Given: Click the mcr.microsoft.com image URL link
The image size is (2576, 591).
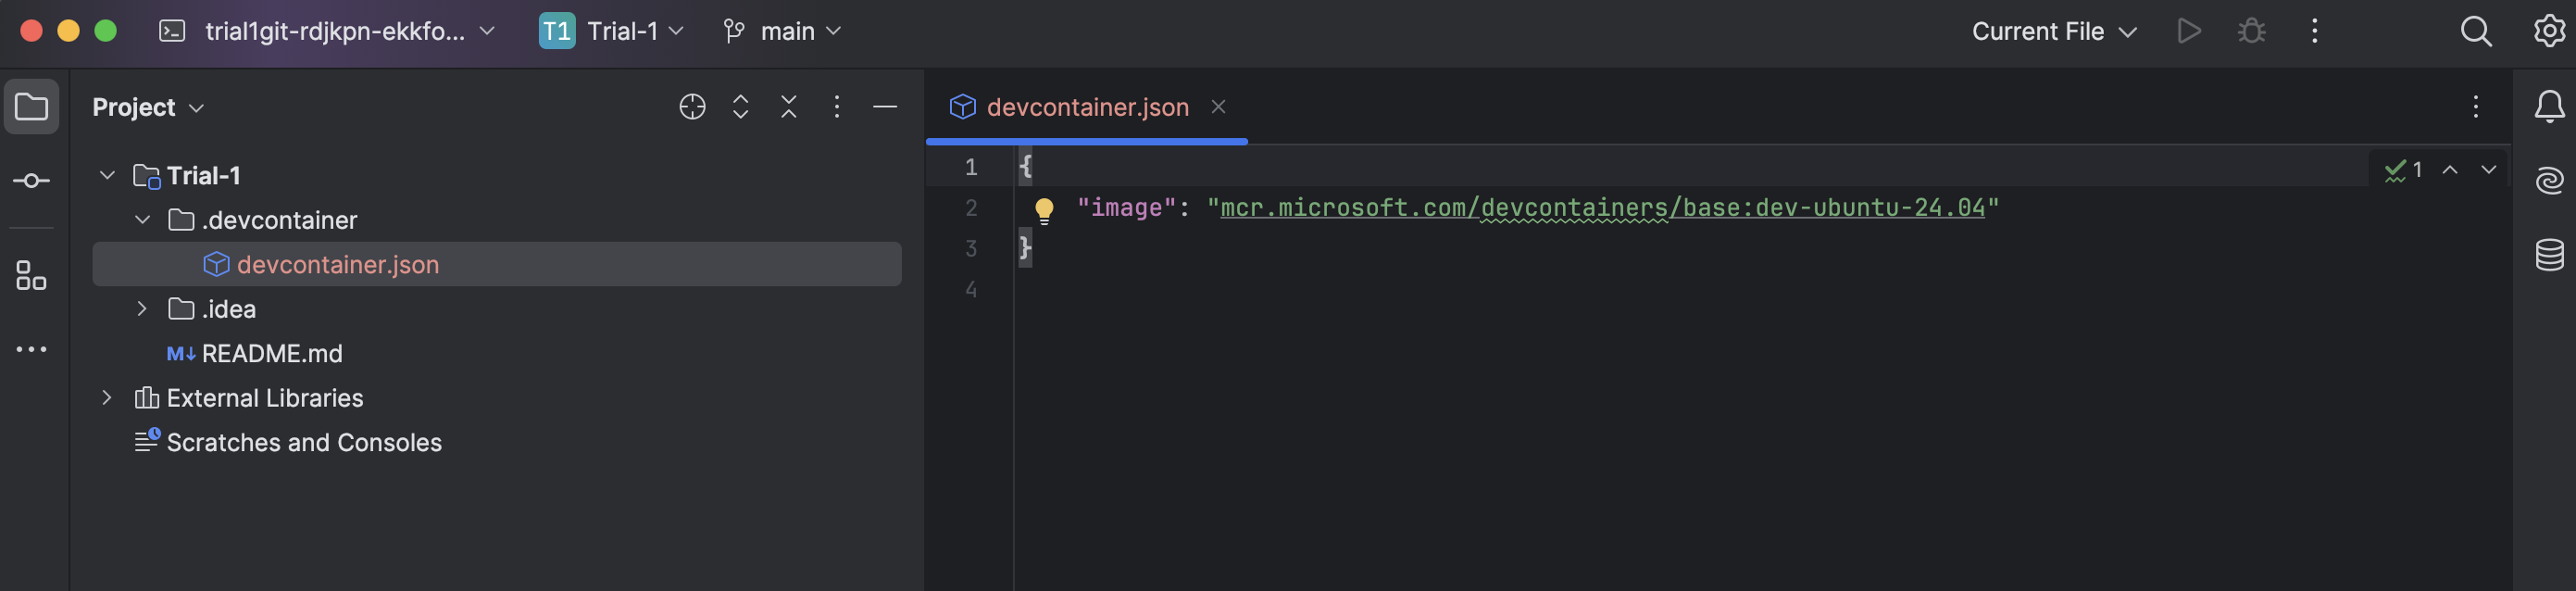Looking at the screenshot, I should [x=1601, y=208].
